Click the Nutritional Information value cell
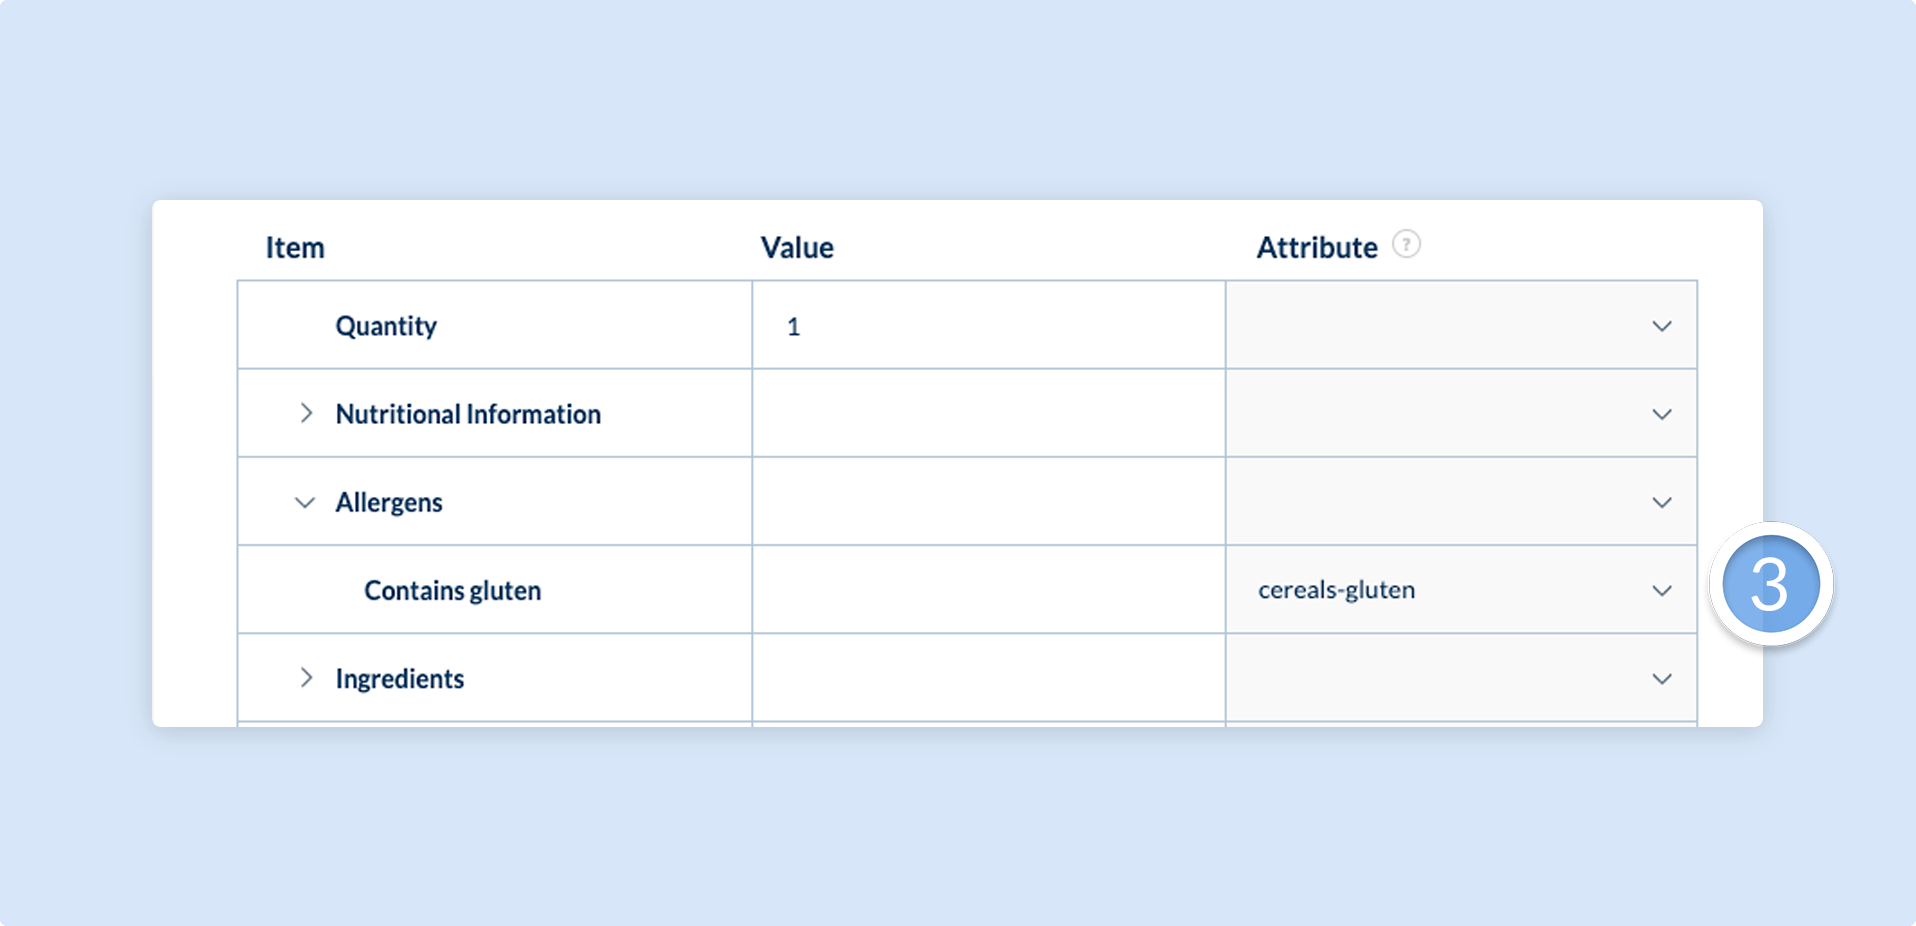 (x=989, y=413)
